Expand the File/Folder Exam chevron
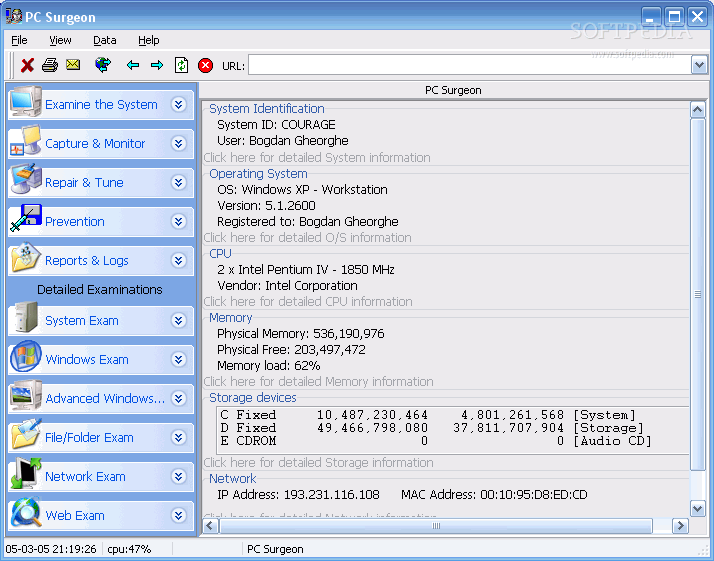This screenshot has height=561, width=714. tap(178, 438)
